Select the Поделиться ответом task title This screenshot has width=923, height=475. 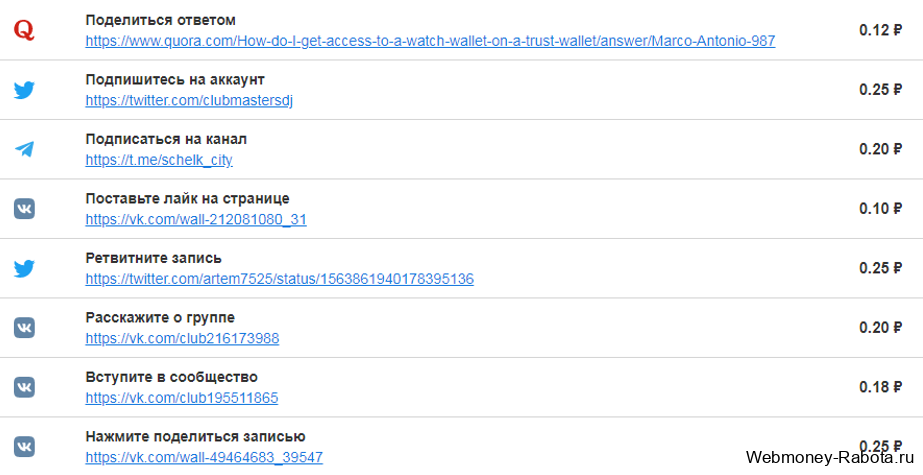click(x=161, y=21)
